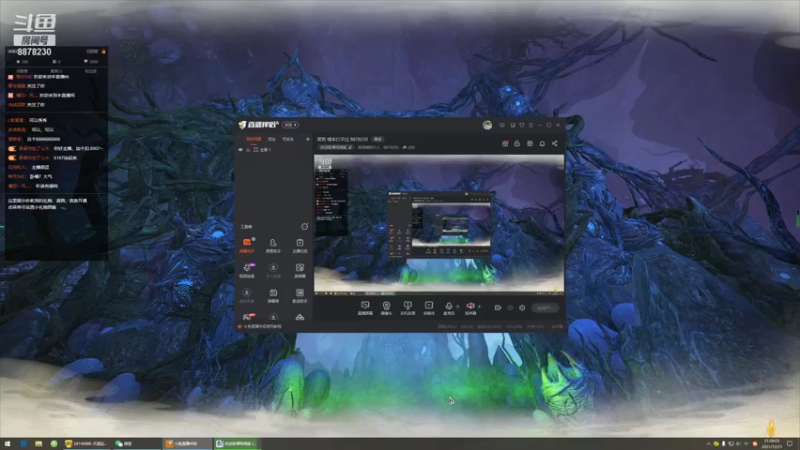Viewport: 800px width, 450px height.
Task: Click the video media source icon
Action: pyautogui.click(x=429, y=308)
